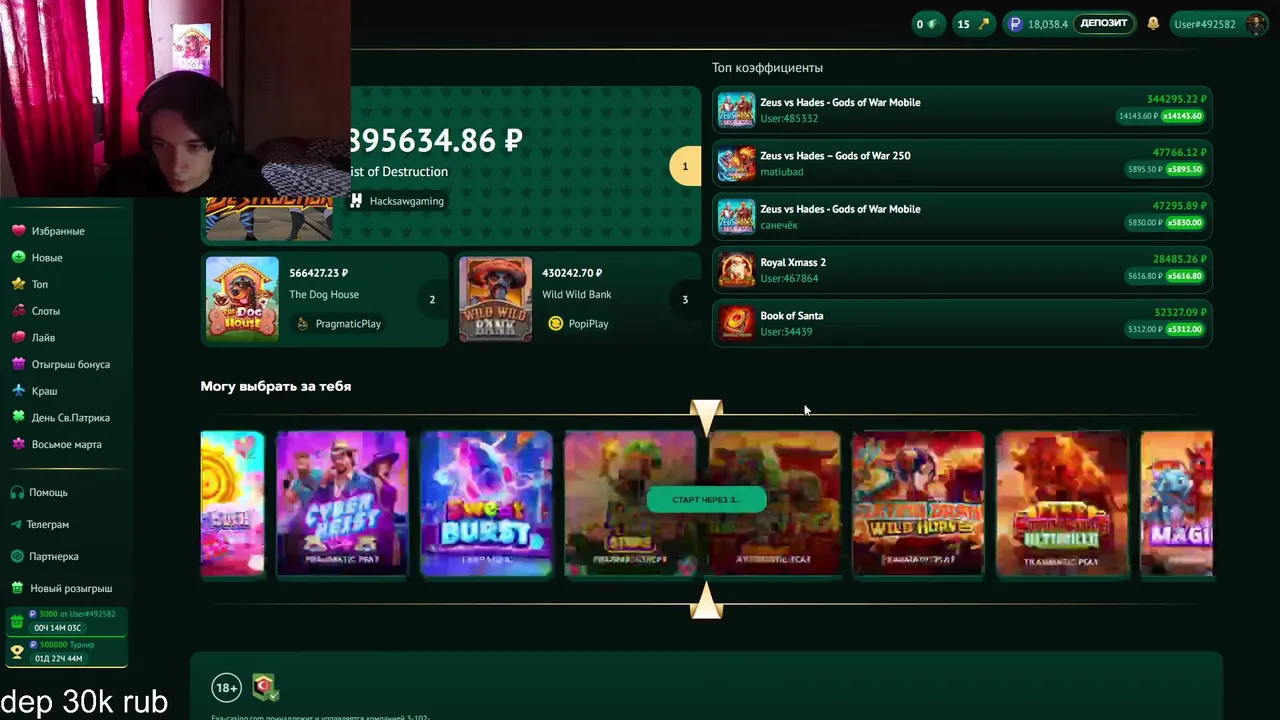Click the PragmaticPlay provider icon
Viewport: 1280px width, 720px height.
point(303,324)
